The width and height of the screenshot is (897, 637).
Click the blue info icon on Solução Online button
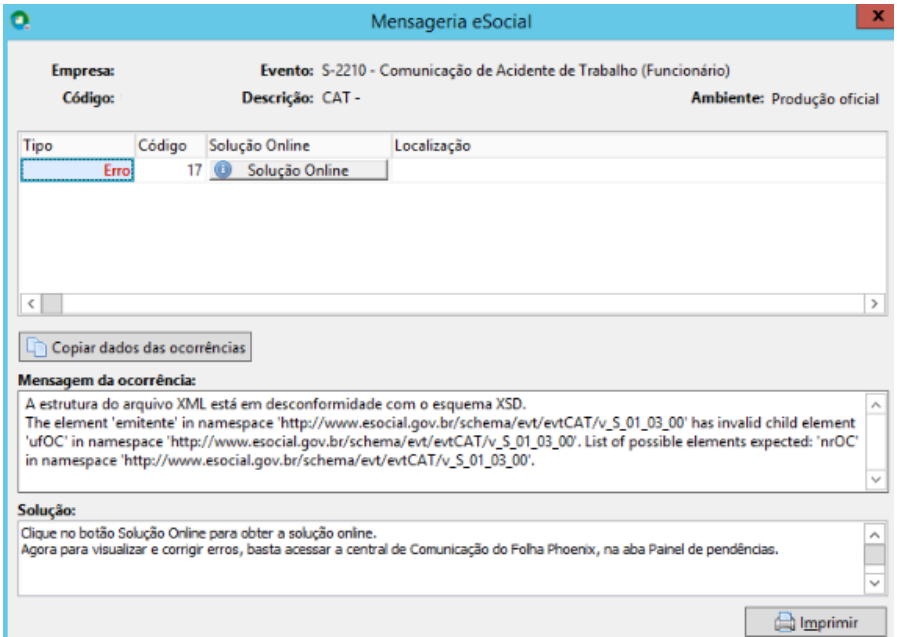coord(223,170)
